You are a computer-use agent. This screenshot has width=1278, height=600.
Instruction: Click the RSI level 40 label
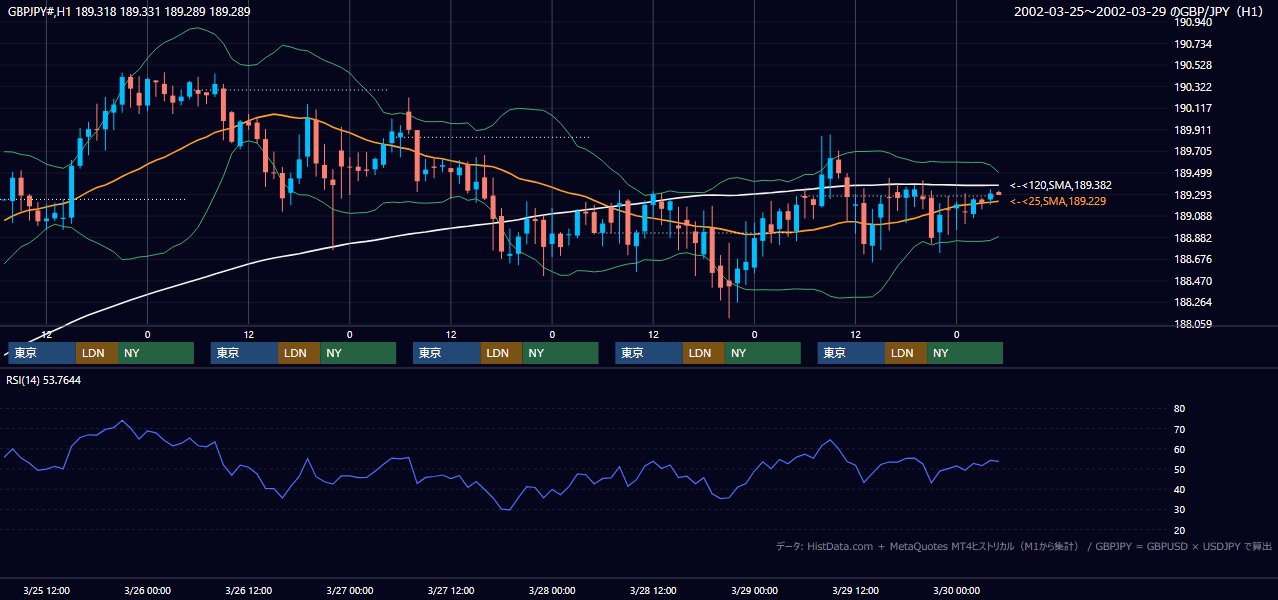tap(1179, 489)
